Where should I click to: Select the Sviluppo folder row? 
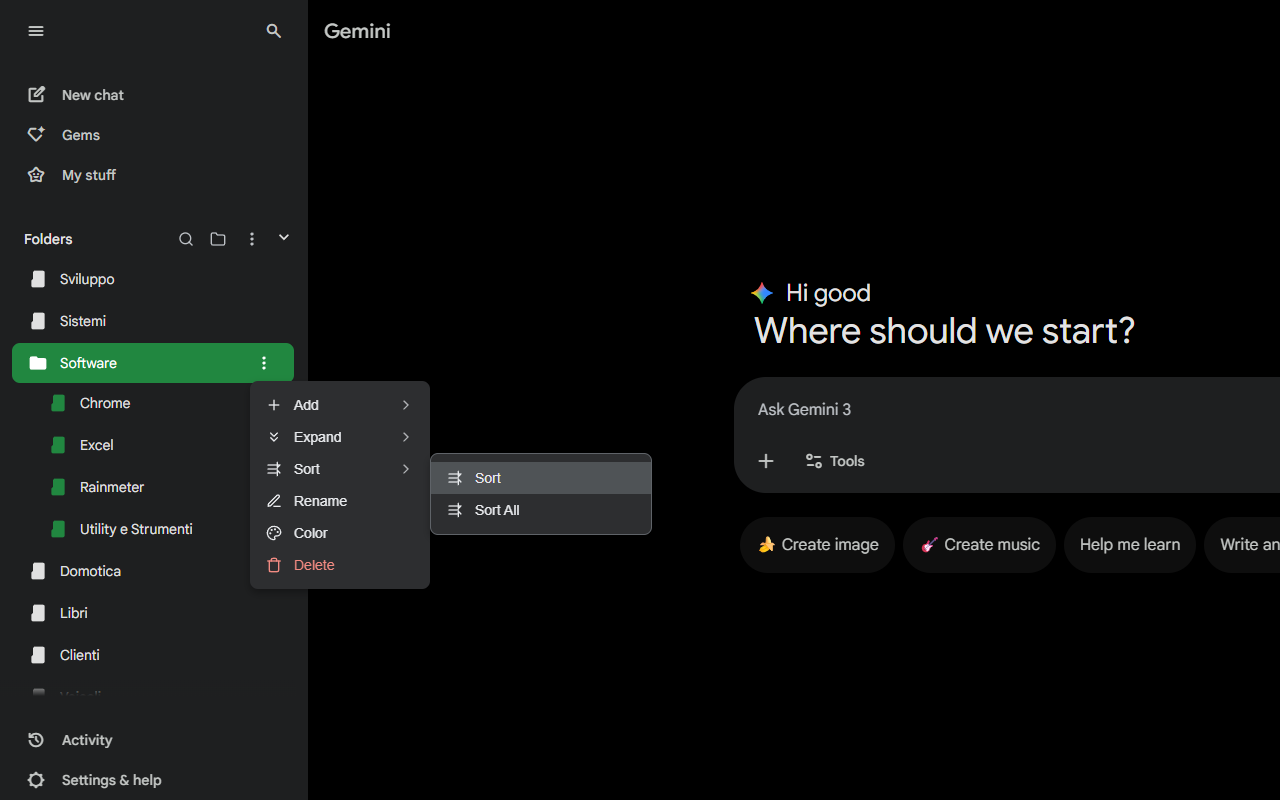click(x=153, y=279)
